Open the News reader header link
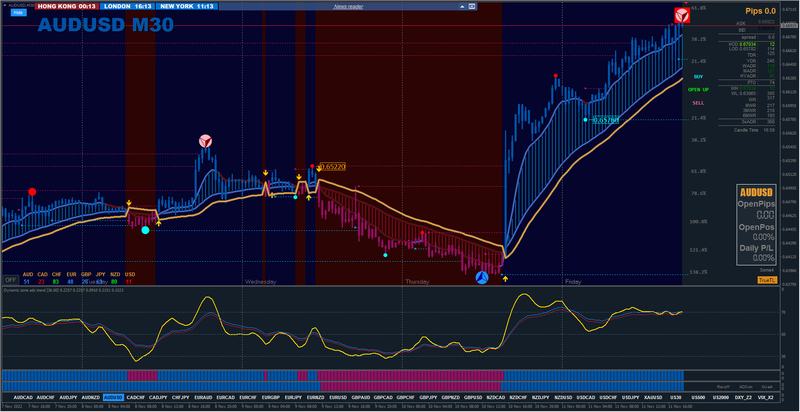 [348, 7]
